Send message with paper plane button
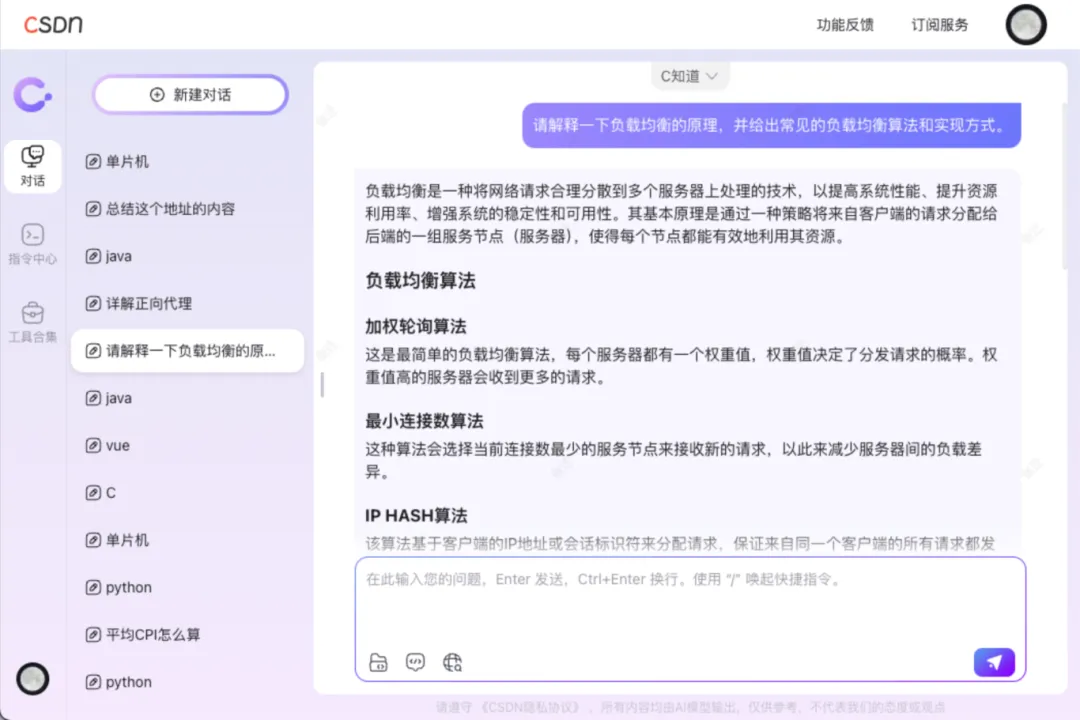This screenshot has width=1080, height=720. click(994, 662)
